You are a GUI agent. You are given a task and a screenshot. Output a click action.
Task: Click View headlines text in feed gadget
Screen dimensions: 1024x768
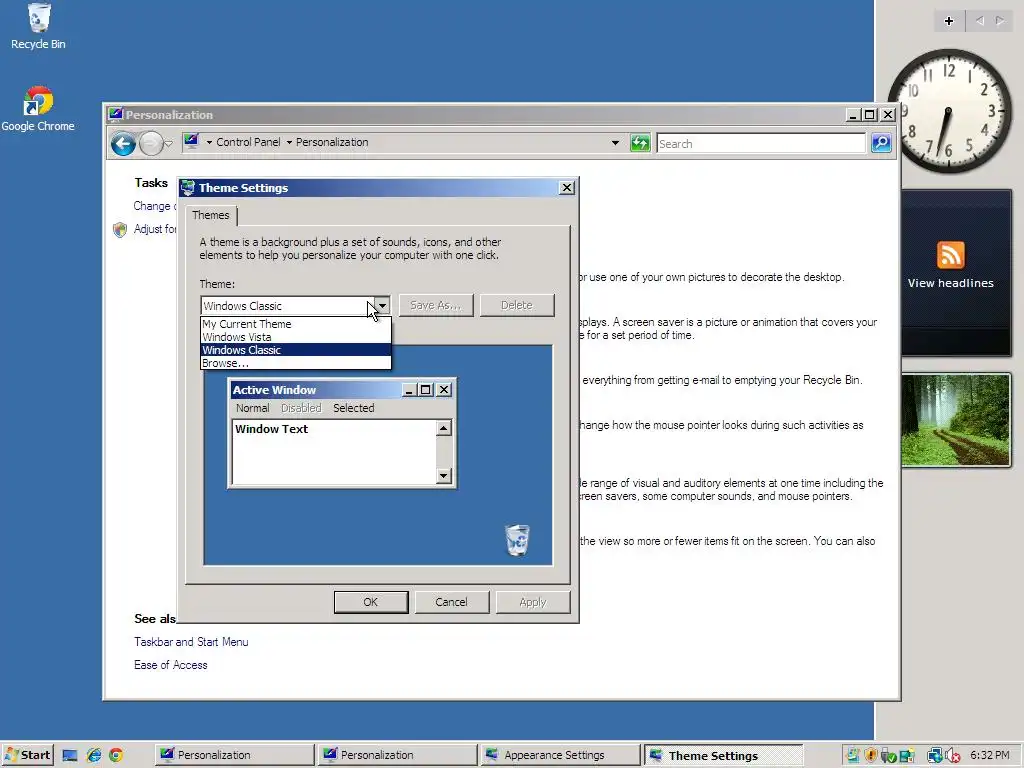tap(950, 283)
